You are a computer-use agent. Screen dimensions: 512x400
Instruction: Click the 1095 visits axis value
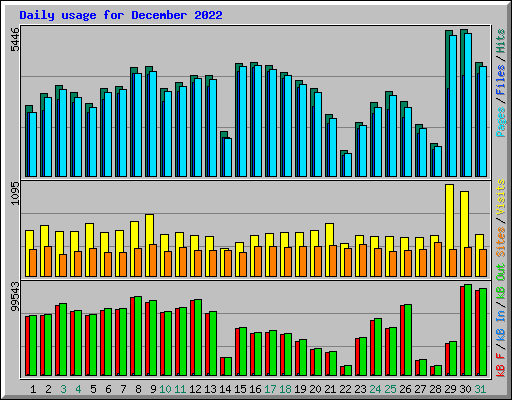point(15,193)
